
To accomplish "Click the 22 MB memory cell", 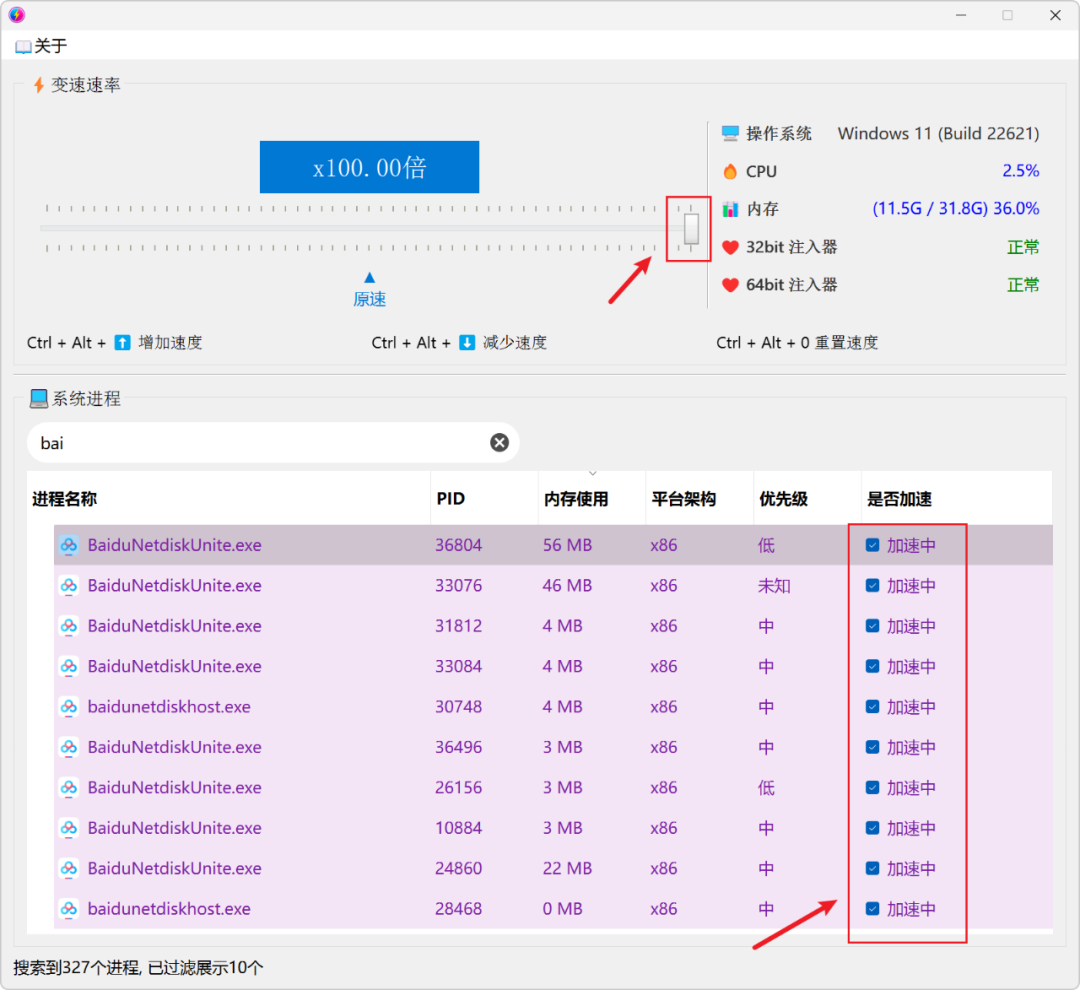I will (567, 868).
